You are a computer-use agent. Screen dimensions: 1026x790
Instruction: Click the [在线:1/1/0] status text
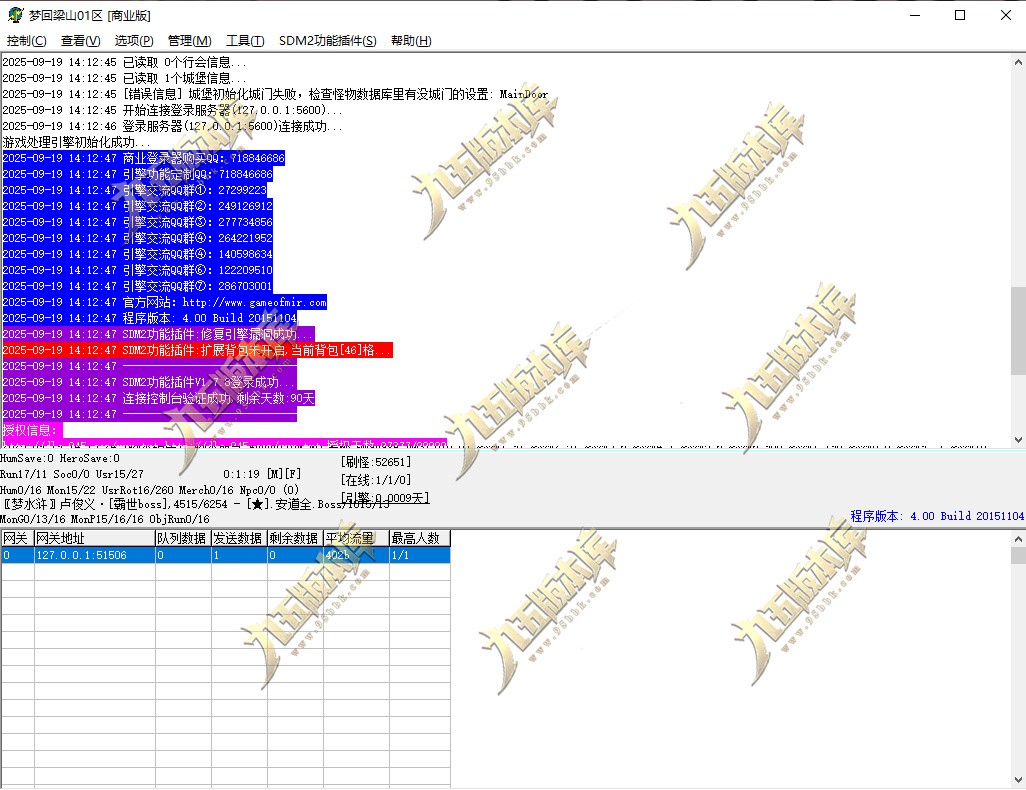click(376, 480)
